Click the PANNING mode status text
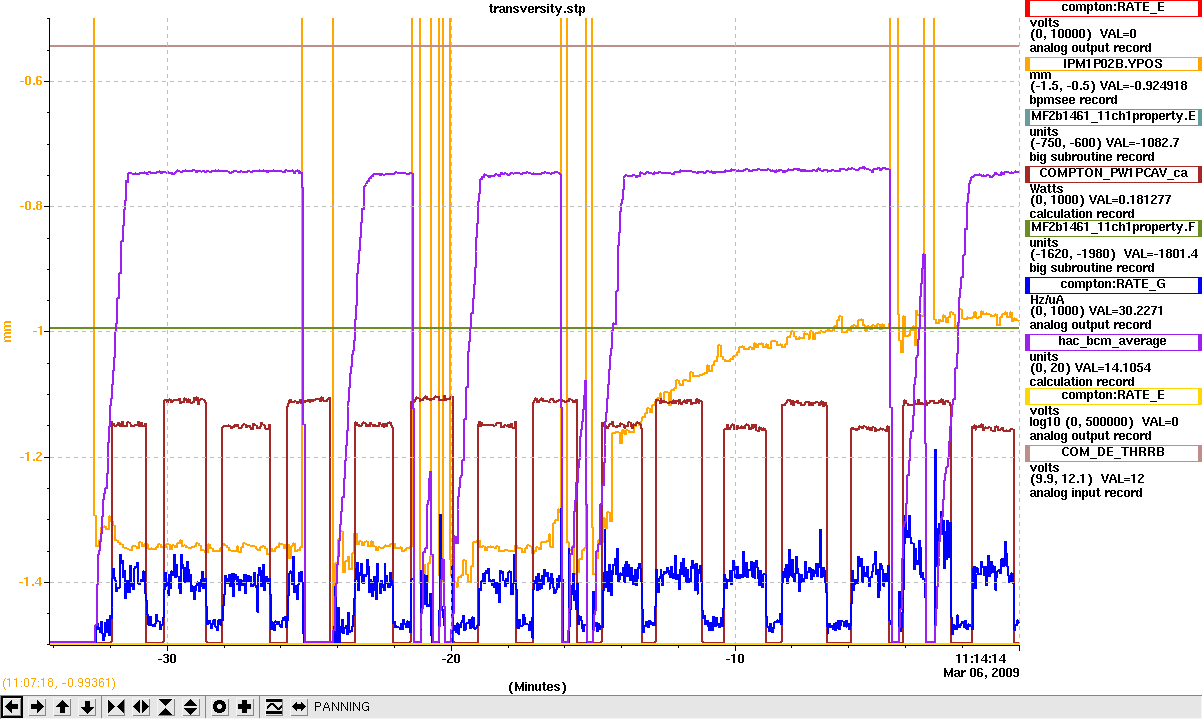This screenshot has height=719, width=1202. click(342, 707)
